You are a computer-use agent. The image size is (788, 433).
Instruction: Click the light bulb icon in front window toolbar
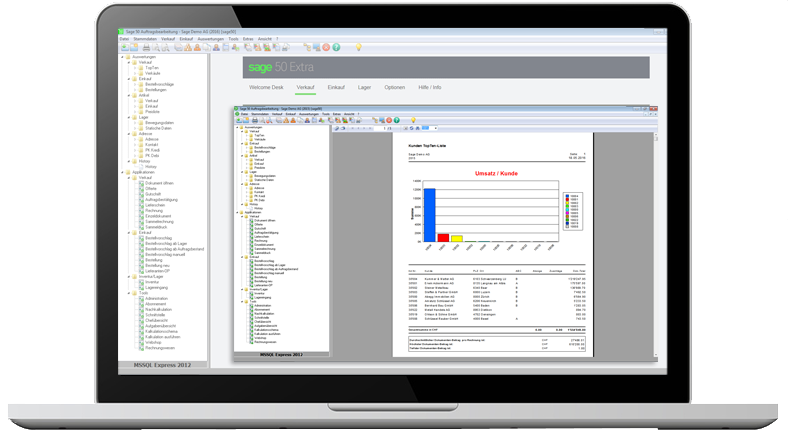(413, 120)
